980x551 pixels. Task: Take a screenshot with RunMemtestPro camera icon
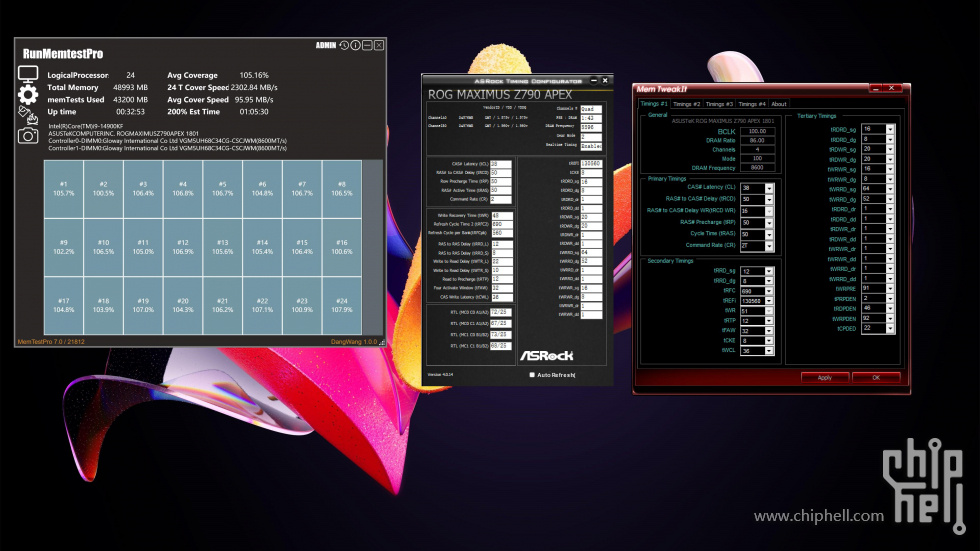[x=28, y=136]
